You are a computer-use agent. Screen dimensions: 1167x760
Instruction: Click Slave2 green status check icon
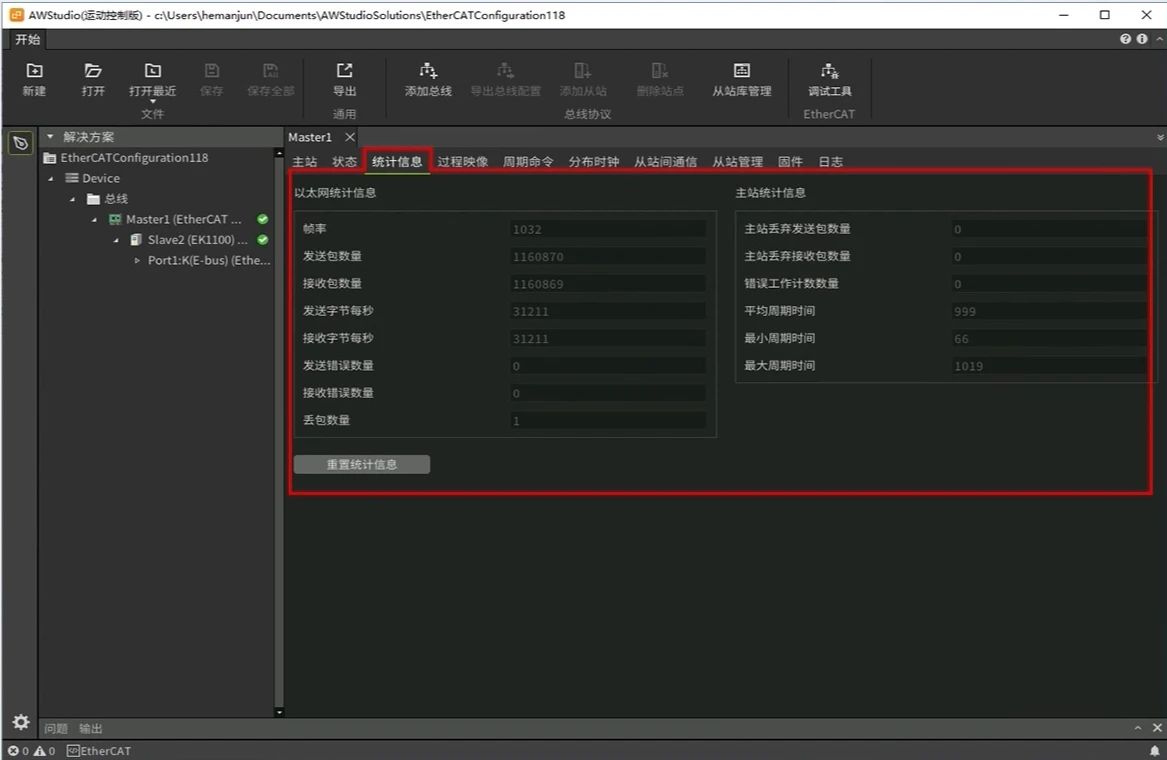coord(263,240)
